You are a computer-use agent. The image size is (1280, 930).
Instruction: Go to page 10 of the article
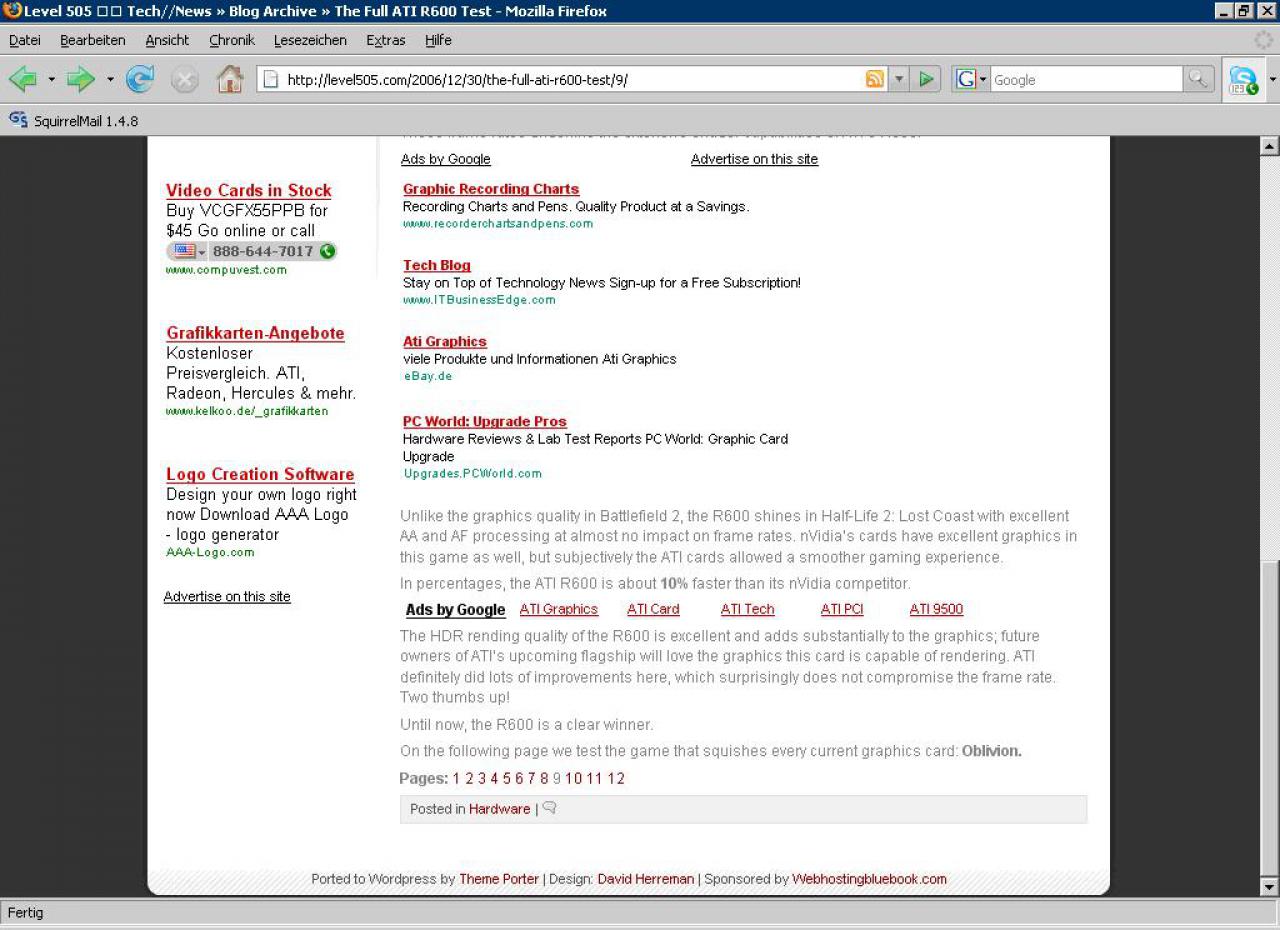coord(574,778)
